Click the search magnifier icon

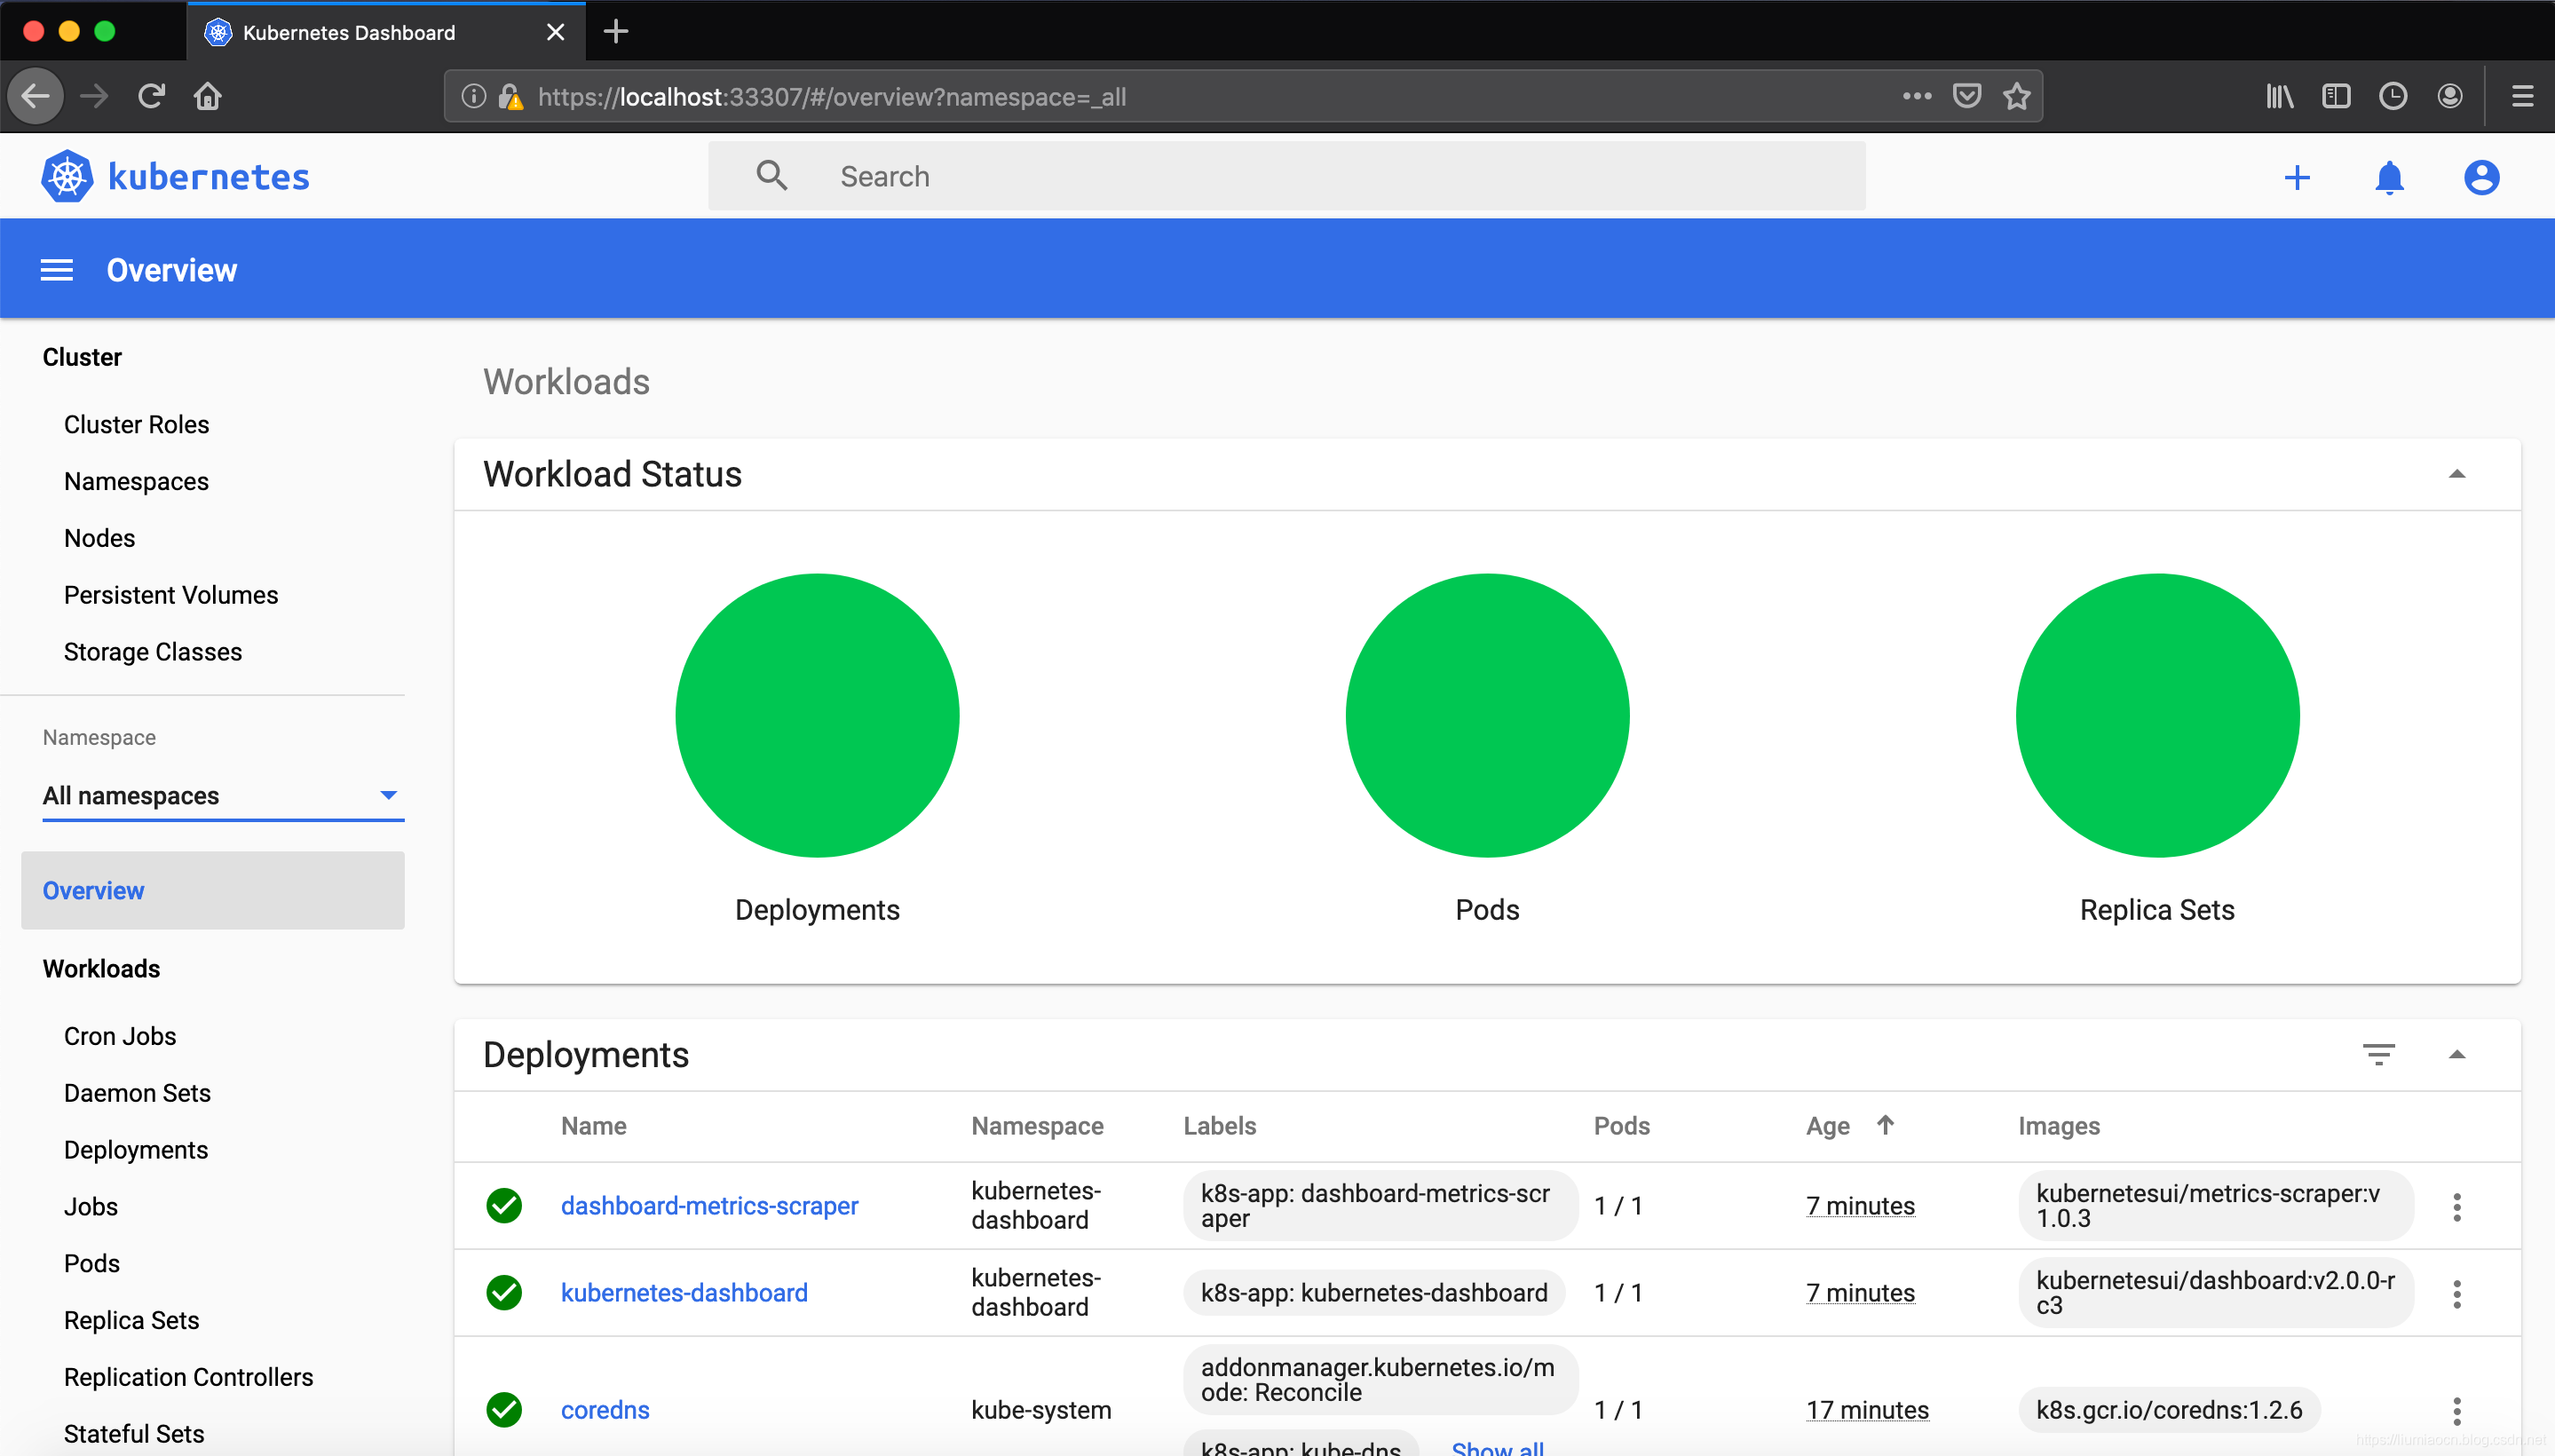771,176
